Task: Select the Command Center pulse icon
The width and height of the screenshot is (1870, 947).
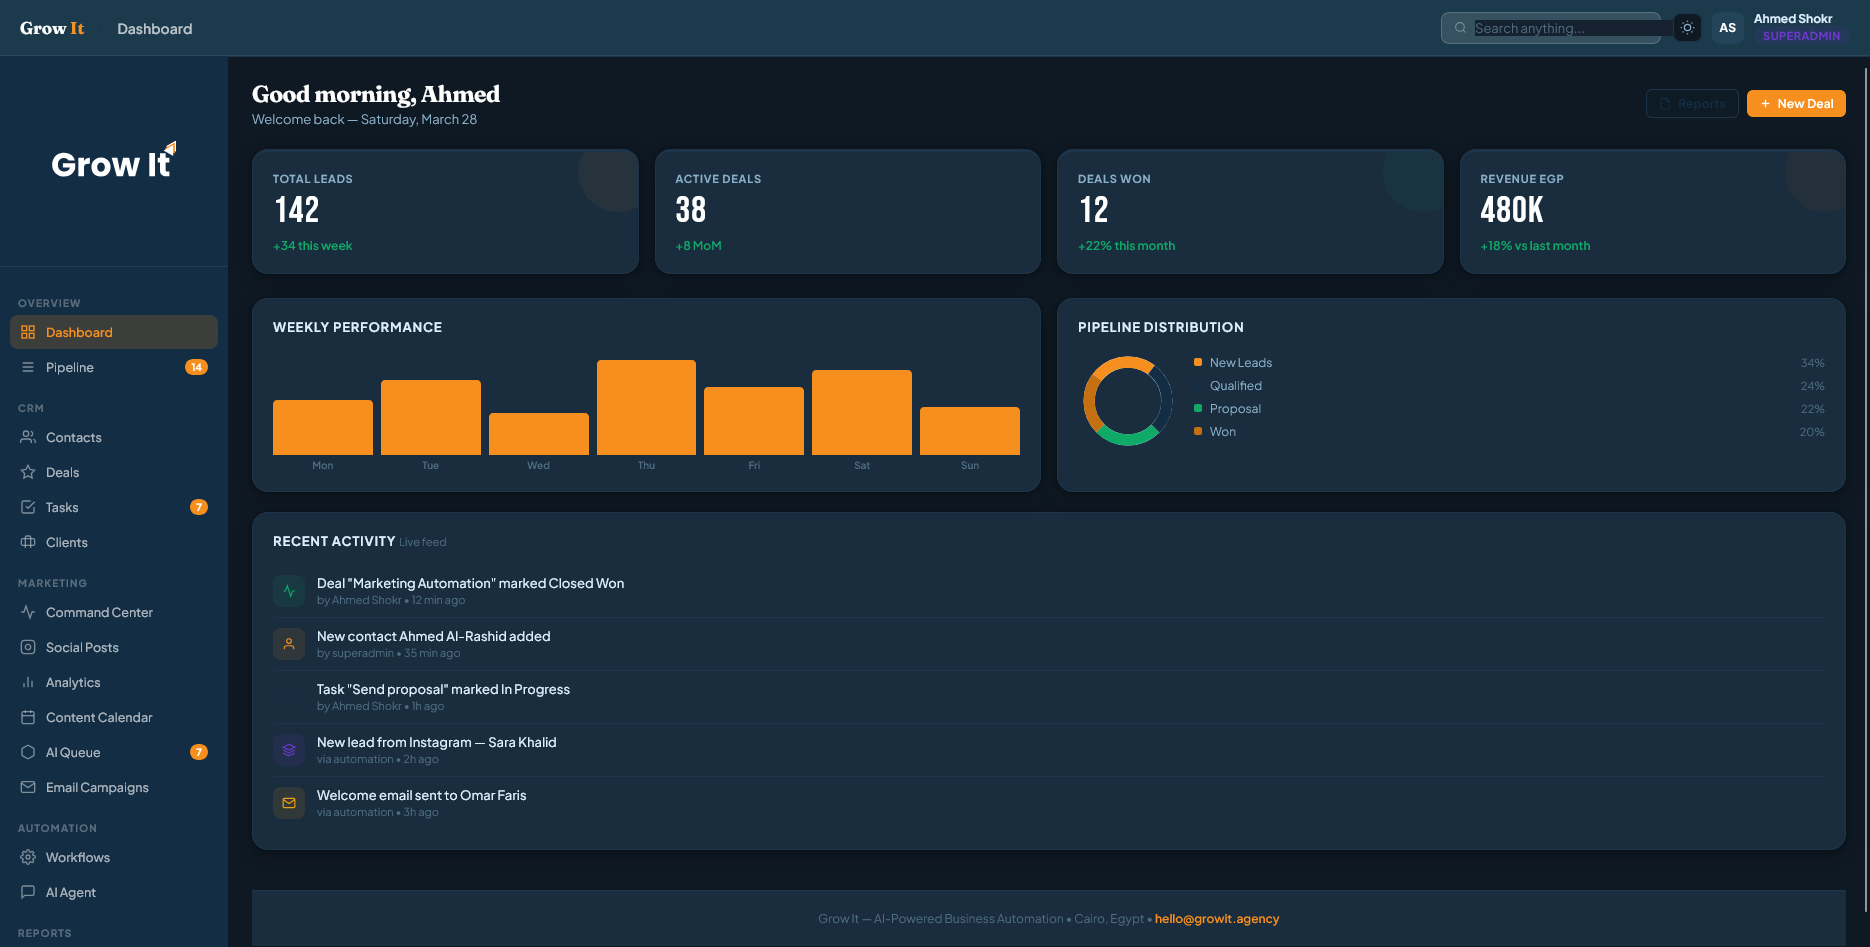Action: (x=27, y=612)
